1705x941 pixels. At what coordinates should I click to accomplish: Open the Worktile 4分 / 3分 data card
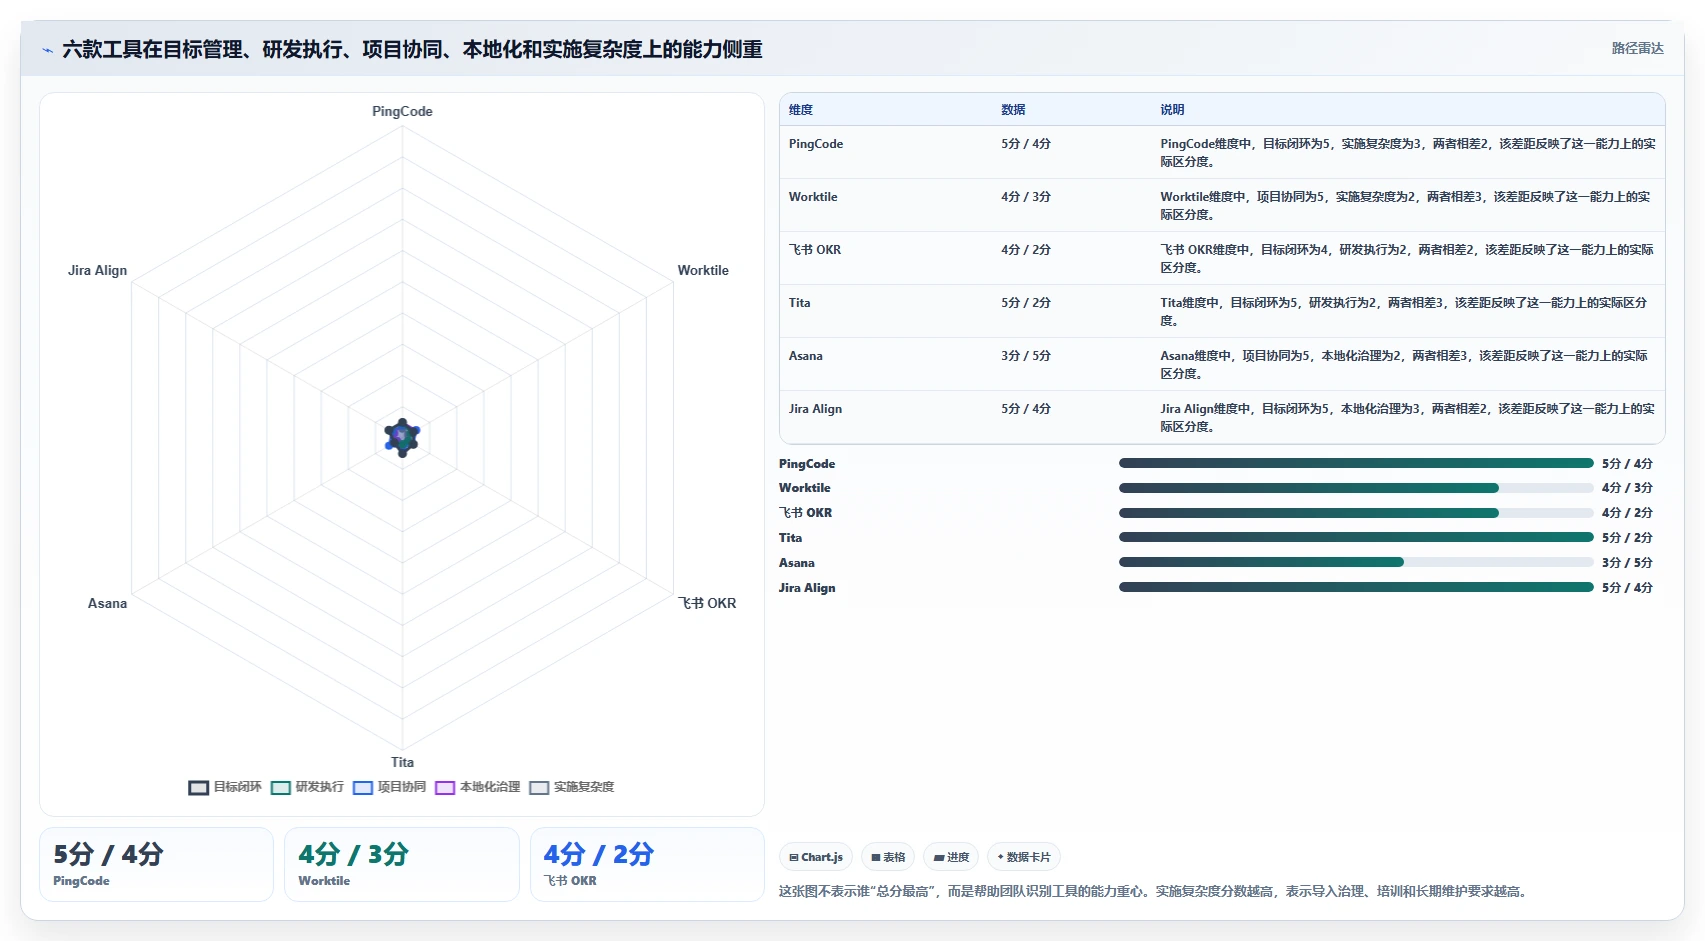click(x=401, y=864)
